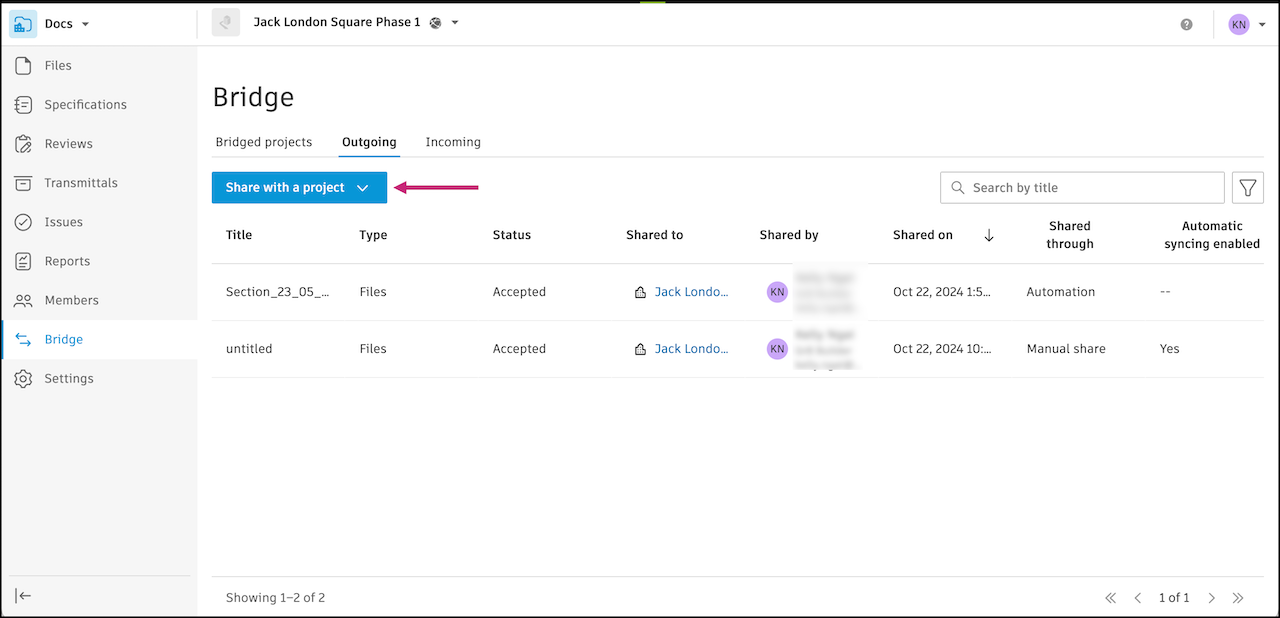Screen dimensions: 1280x618
Task: Open Files in the sidebar
Action: (58, 65)
